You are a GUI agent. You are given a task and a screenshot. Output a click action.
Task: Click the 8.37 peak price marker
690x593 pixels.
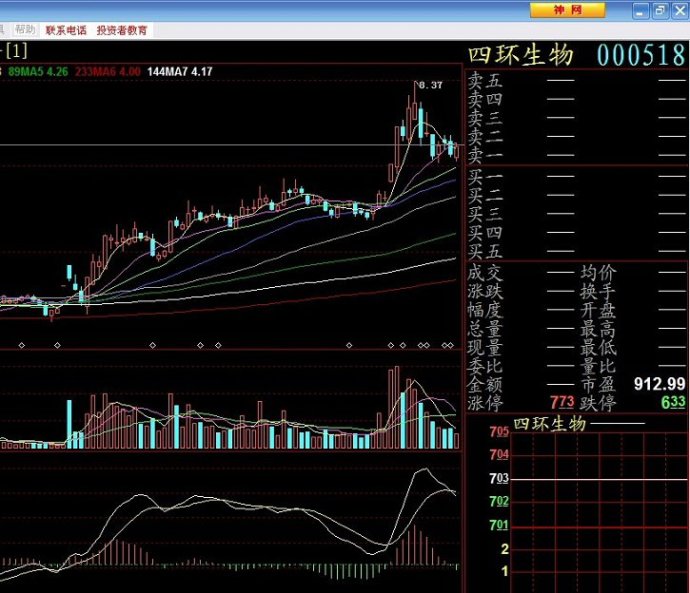tap(430, 86)
